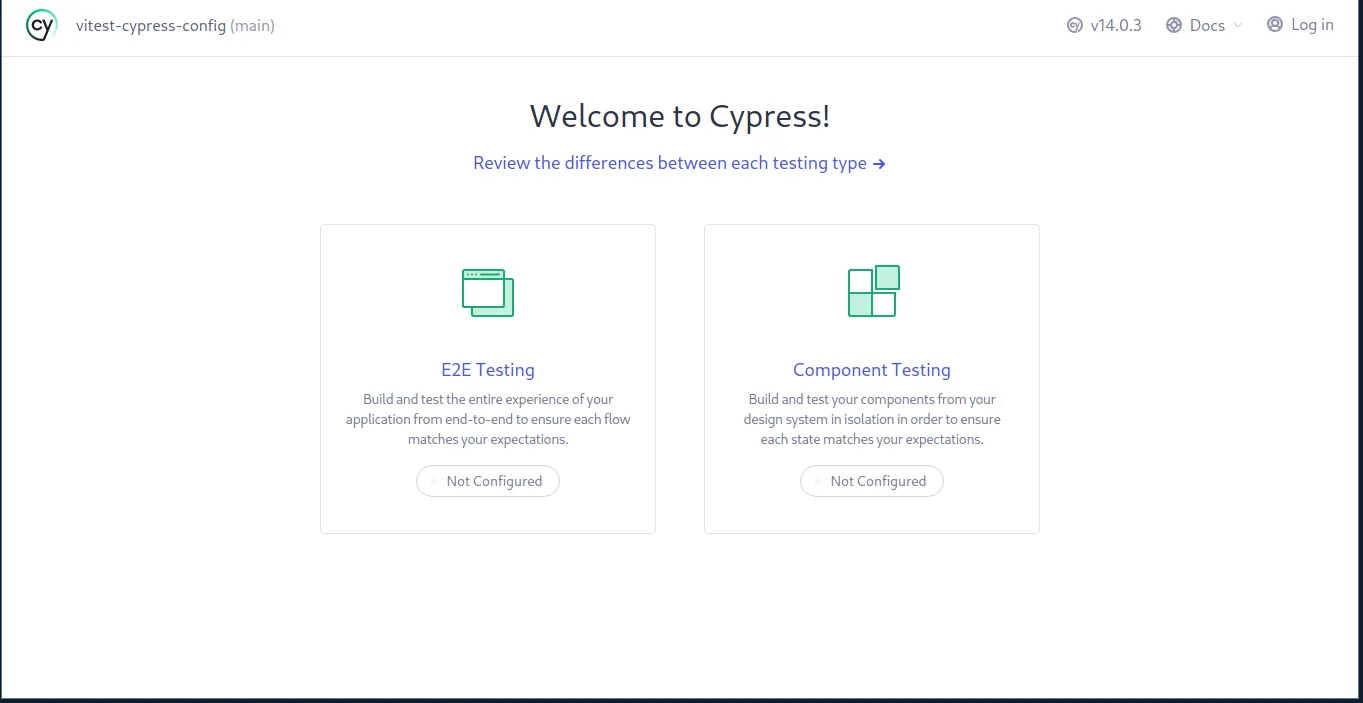Click the user avatar icon beside Log in
The width and height of the screenshot is (1363, 703).
tap(1273, 24)
